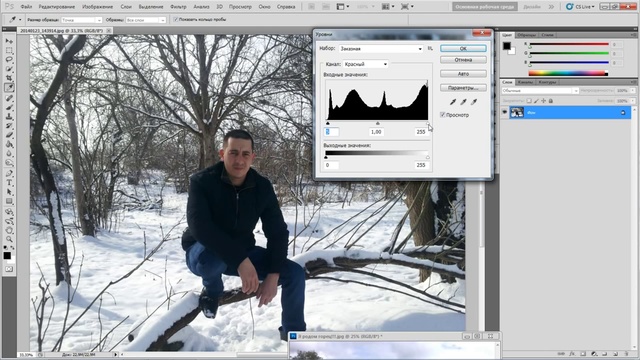Select the Blur tool

pos(9,153)
